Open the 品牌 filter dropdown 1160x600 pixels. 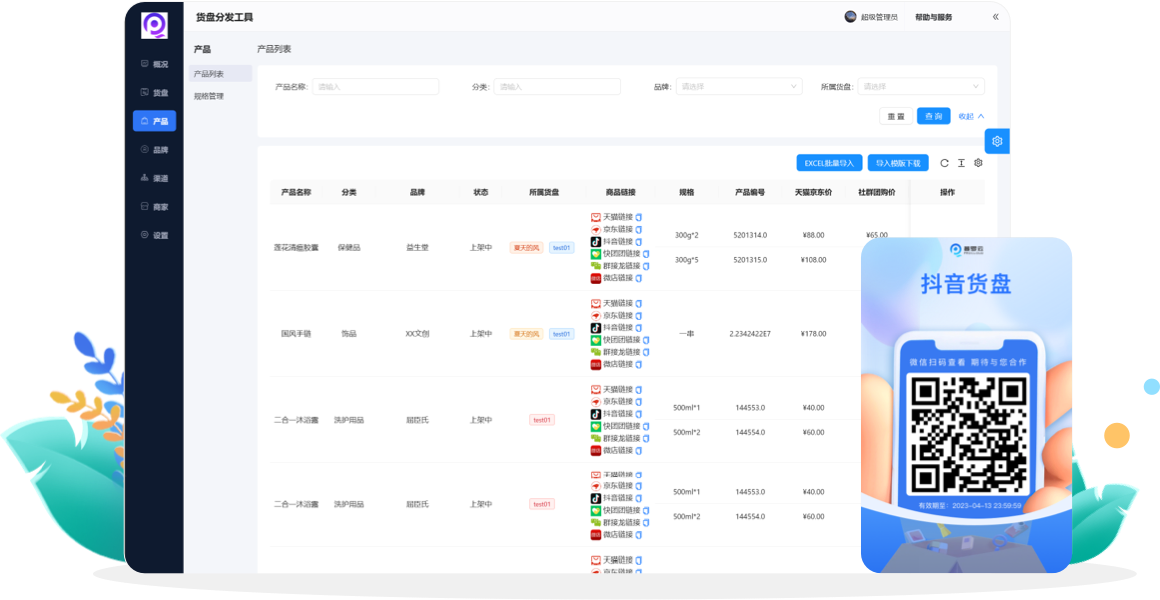739,87
